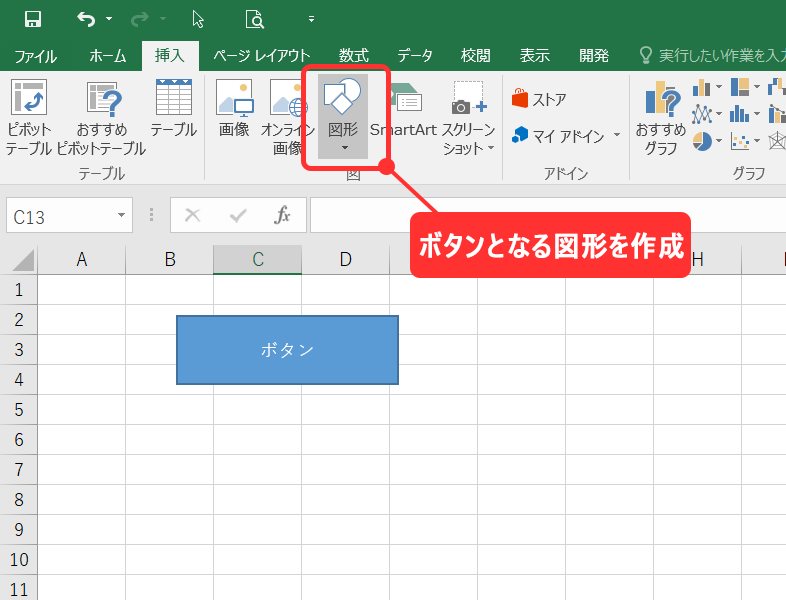The image size is (786, 600).
Task: Click the Insert Function fx button
Action: (x=283, y=215)
